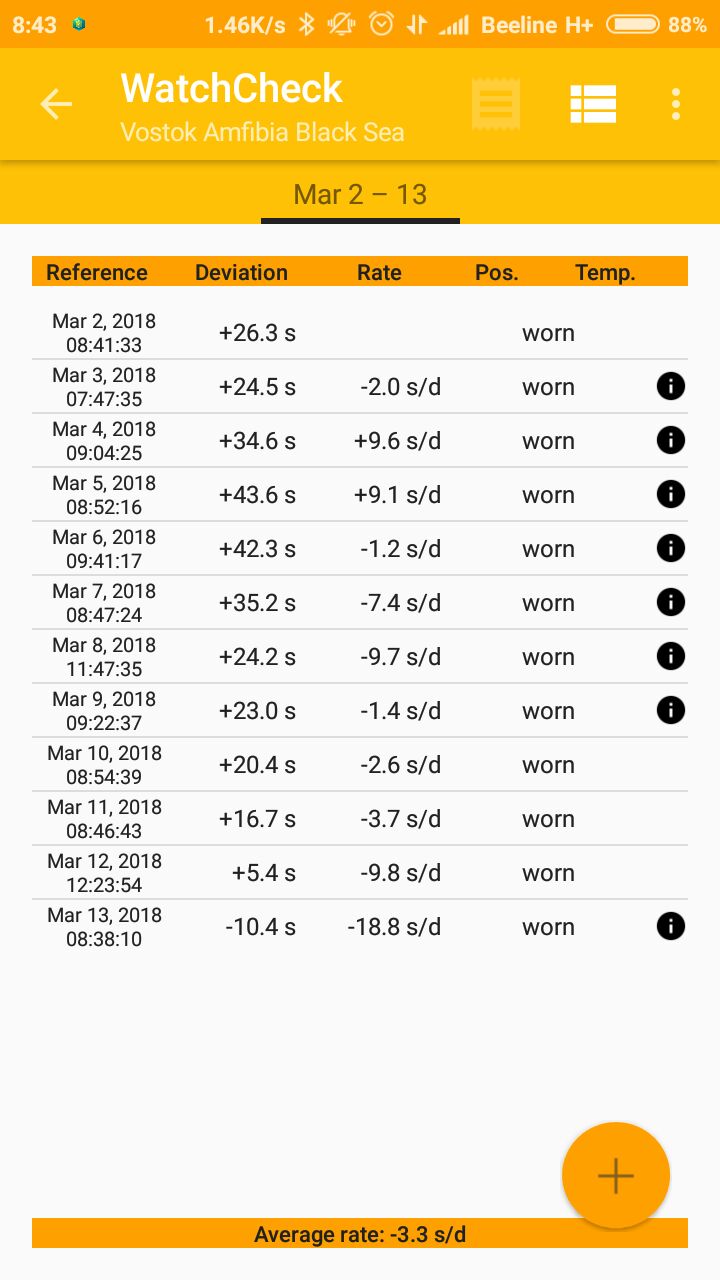Show info for Mar 3 entry

671,387
